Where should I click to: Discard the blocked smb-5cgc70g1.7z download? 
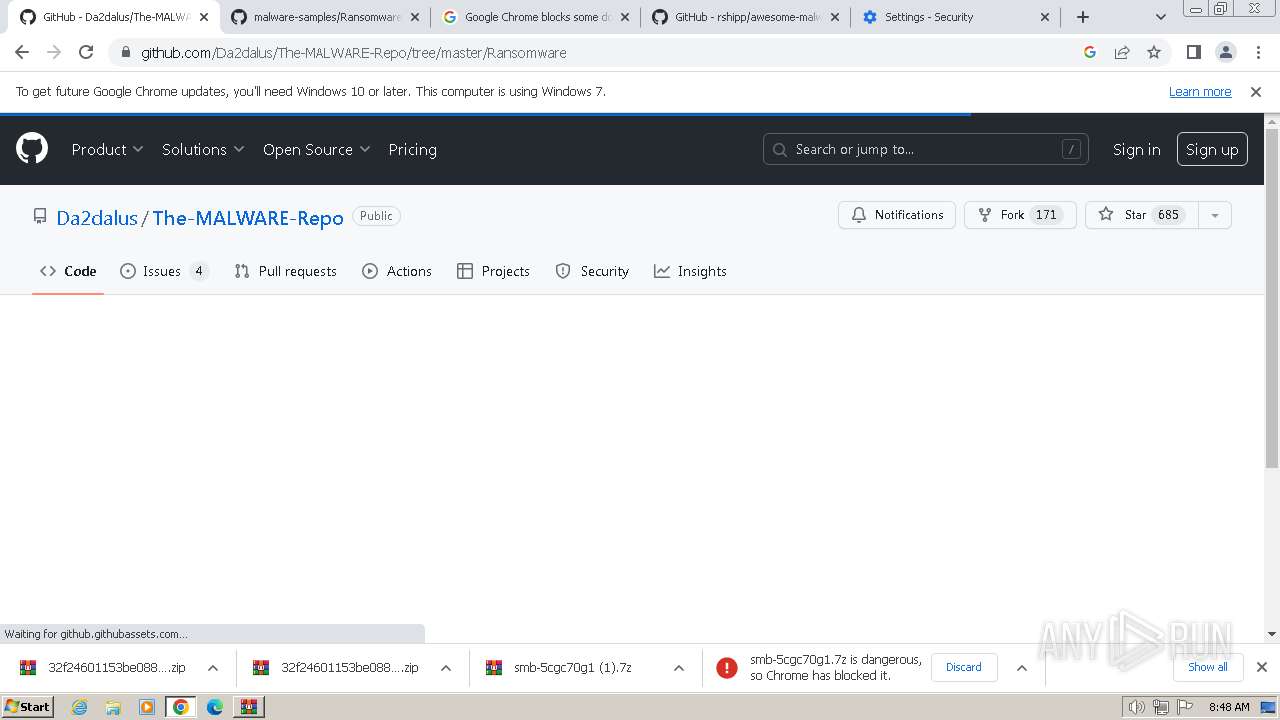(x=964, y=667)
